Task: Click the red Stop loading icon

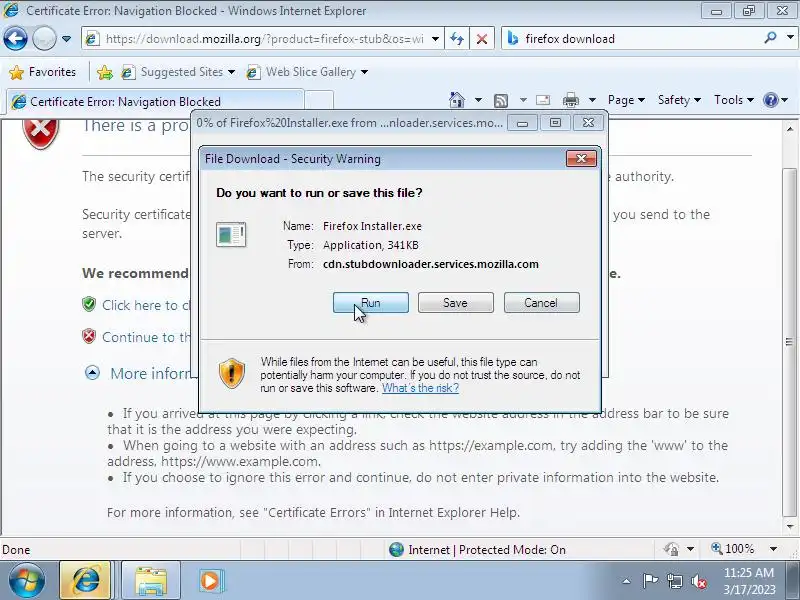Action: click(x=481, y=39)
